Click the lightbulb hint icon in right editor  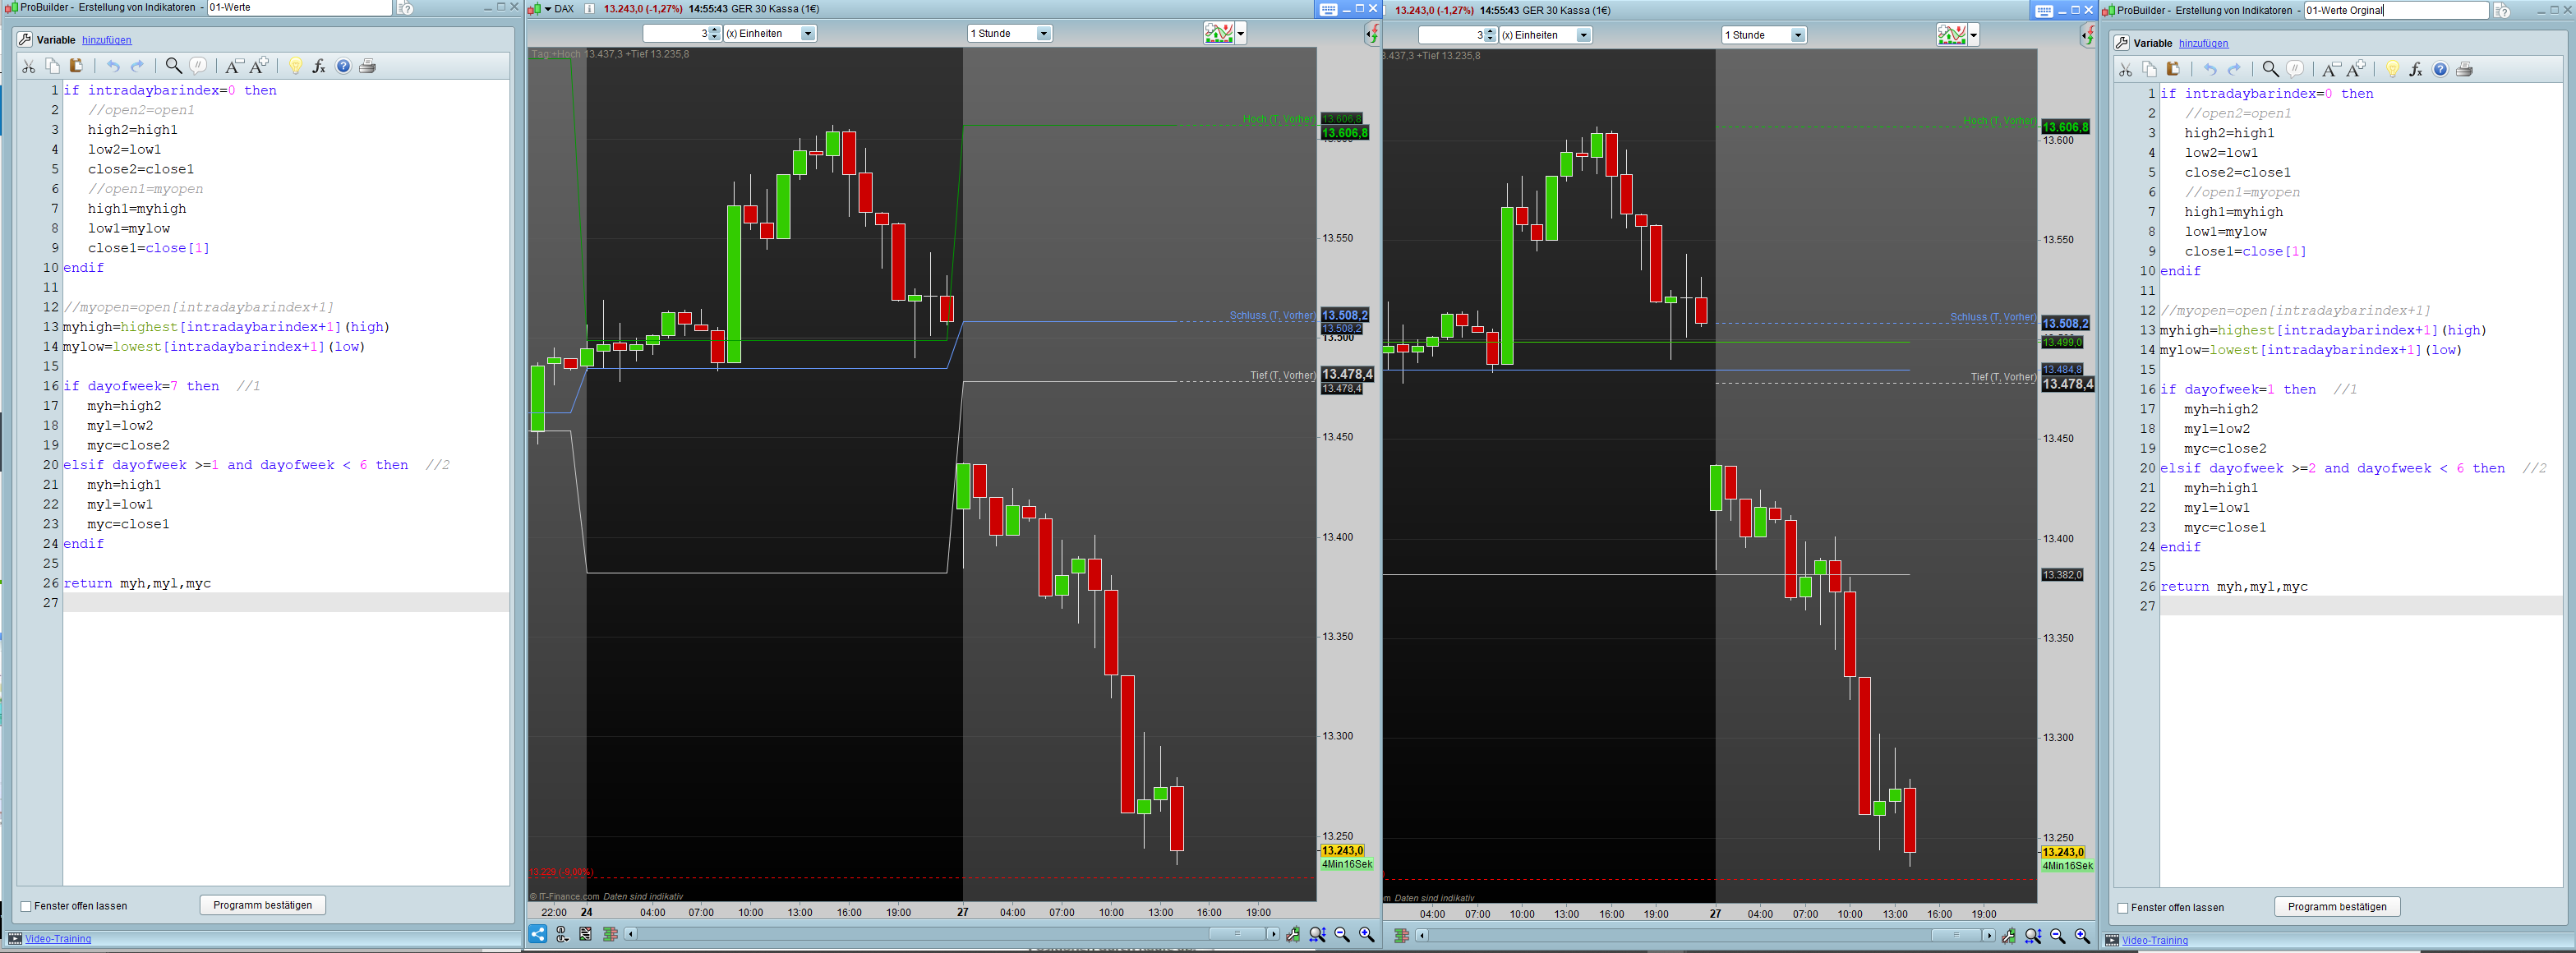tap(2392, 69)
